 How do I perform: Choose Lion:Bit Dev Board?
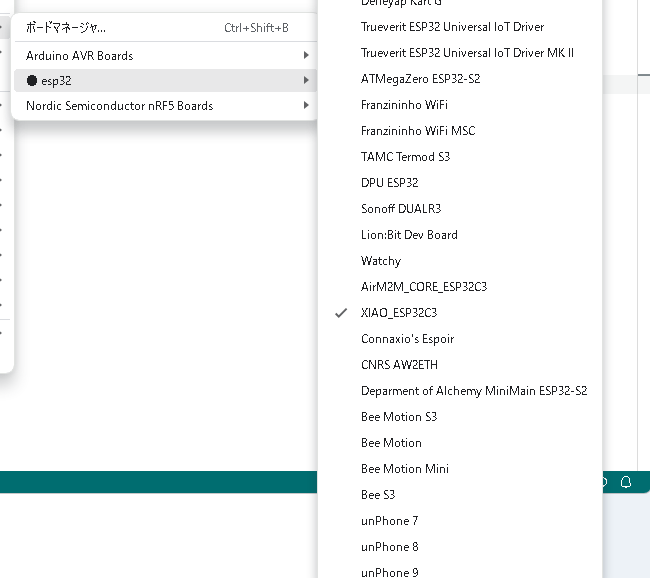click(460, 235)
